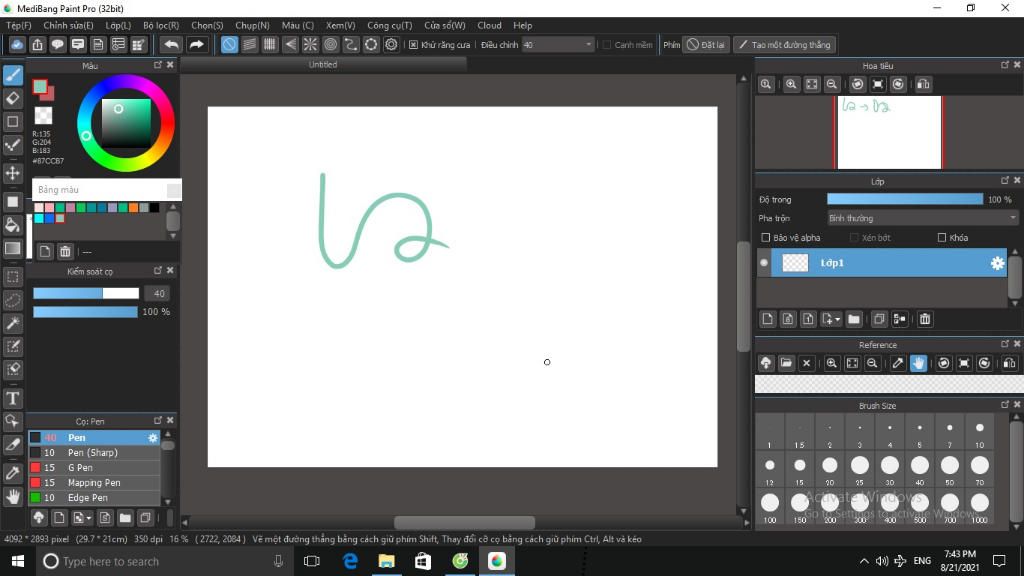Delete layer using trash icon

click(x=925, y=319)
